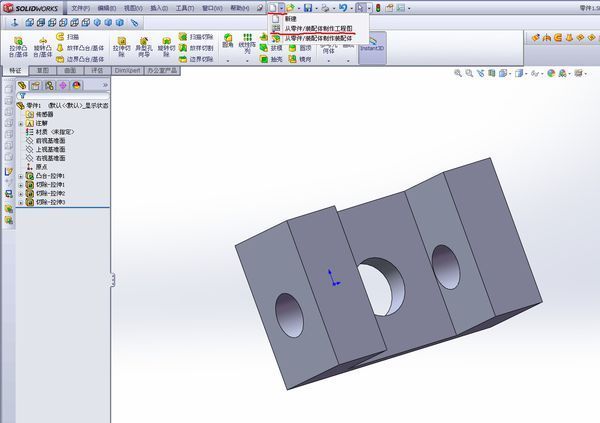Image resolution: width=600 pixels, height=423 pixels.
Task: Click the Edit Appearance color ball icon
Action: pyautogui.click(x=551, y=73)
